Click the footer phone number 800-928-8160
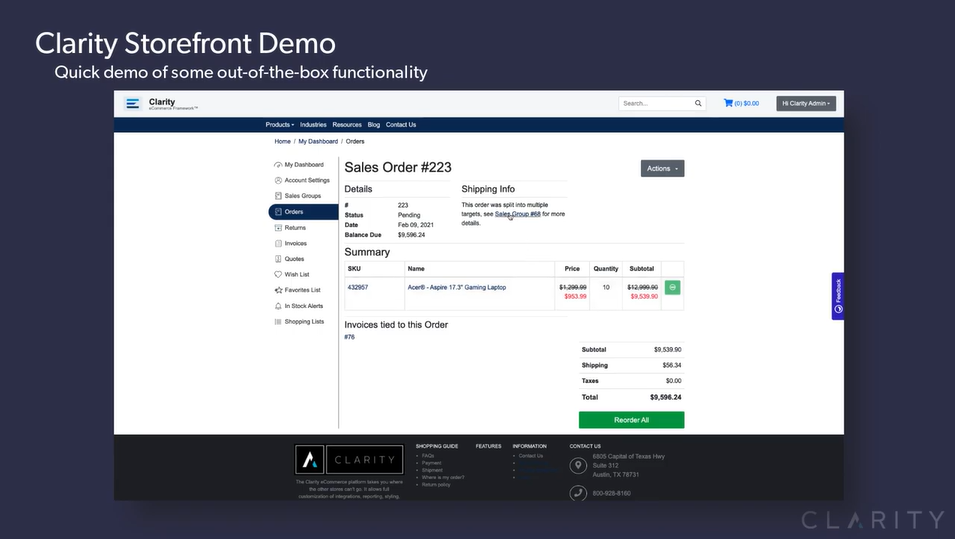This screenshot has height=539, width=955. [x=611, y=493]
